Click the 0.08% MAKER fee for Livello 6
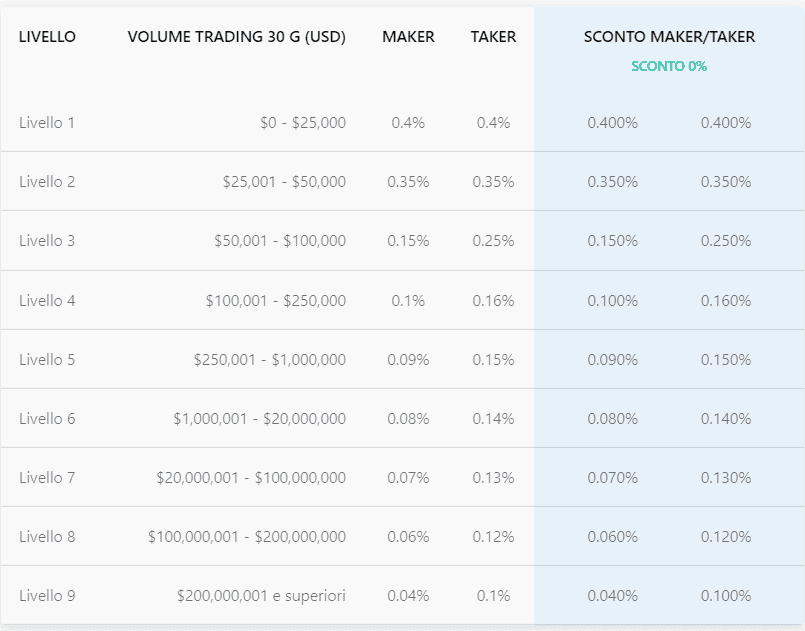Viewport: 805px width, 631px height. point(408,418)
